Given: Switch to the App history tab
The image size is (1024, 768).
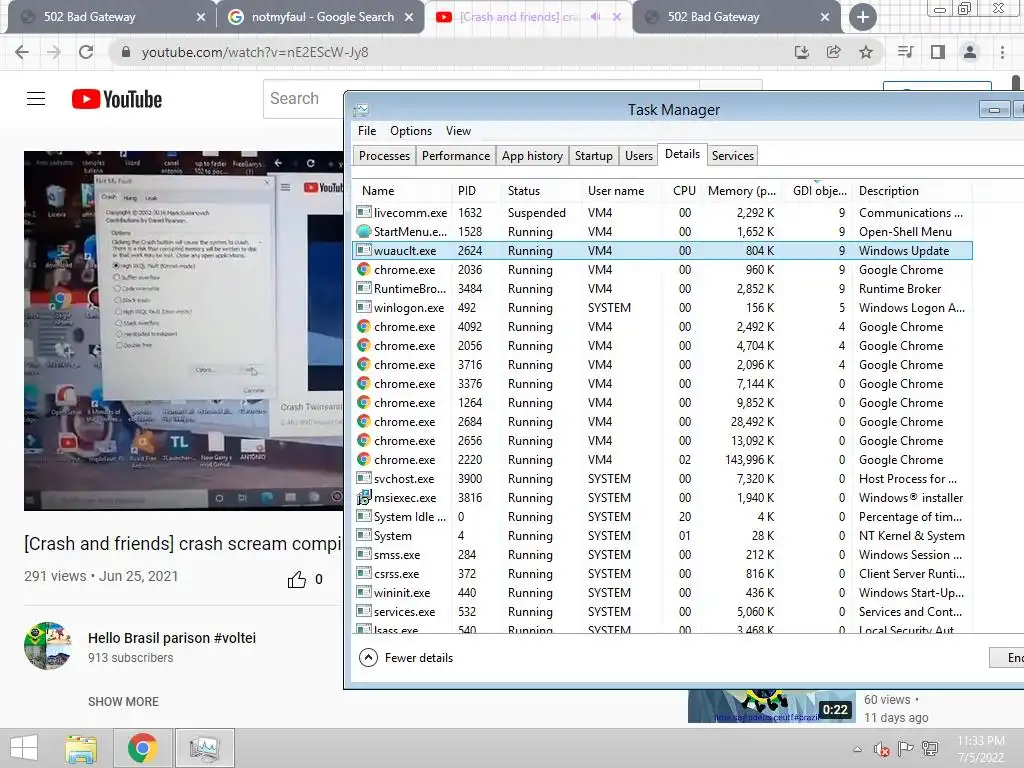Looking at the screenshot, I should [x=532, y=155].
